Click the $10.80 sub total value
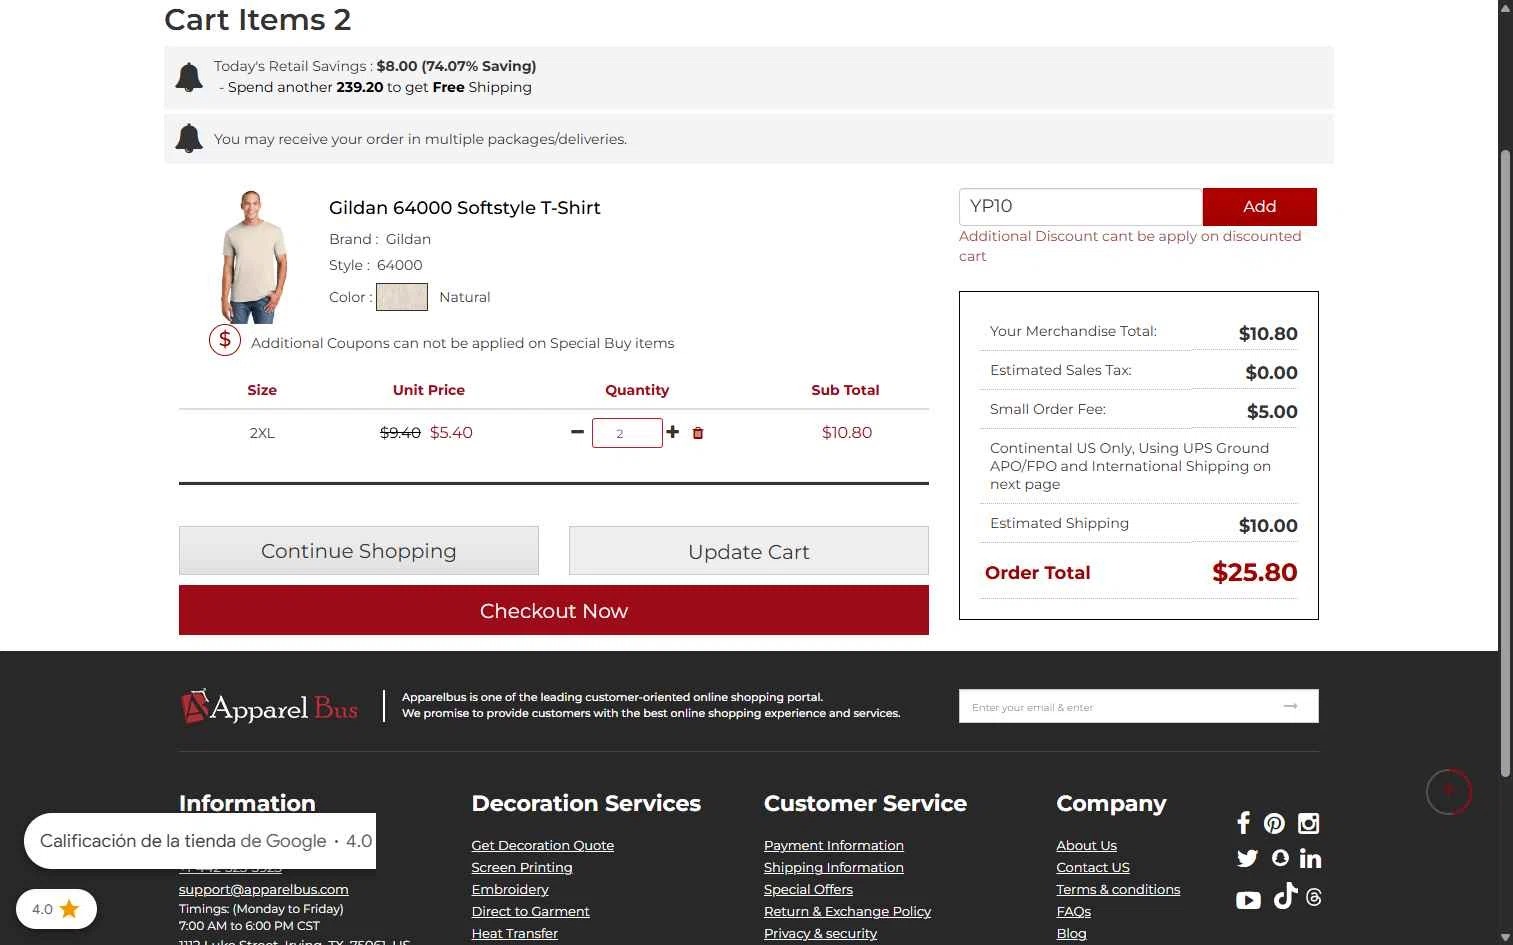The height and width of the screenshot is (945, 1513). (847, 432)
